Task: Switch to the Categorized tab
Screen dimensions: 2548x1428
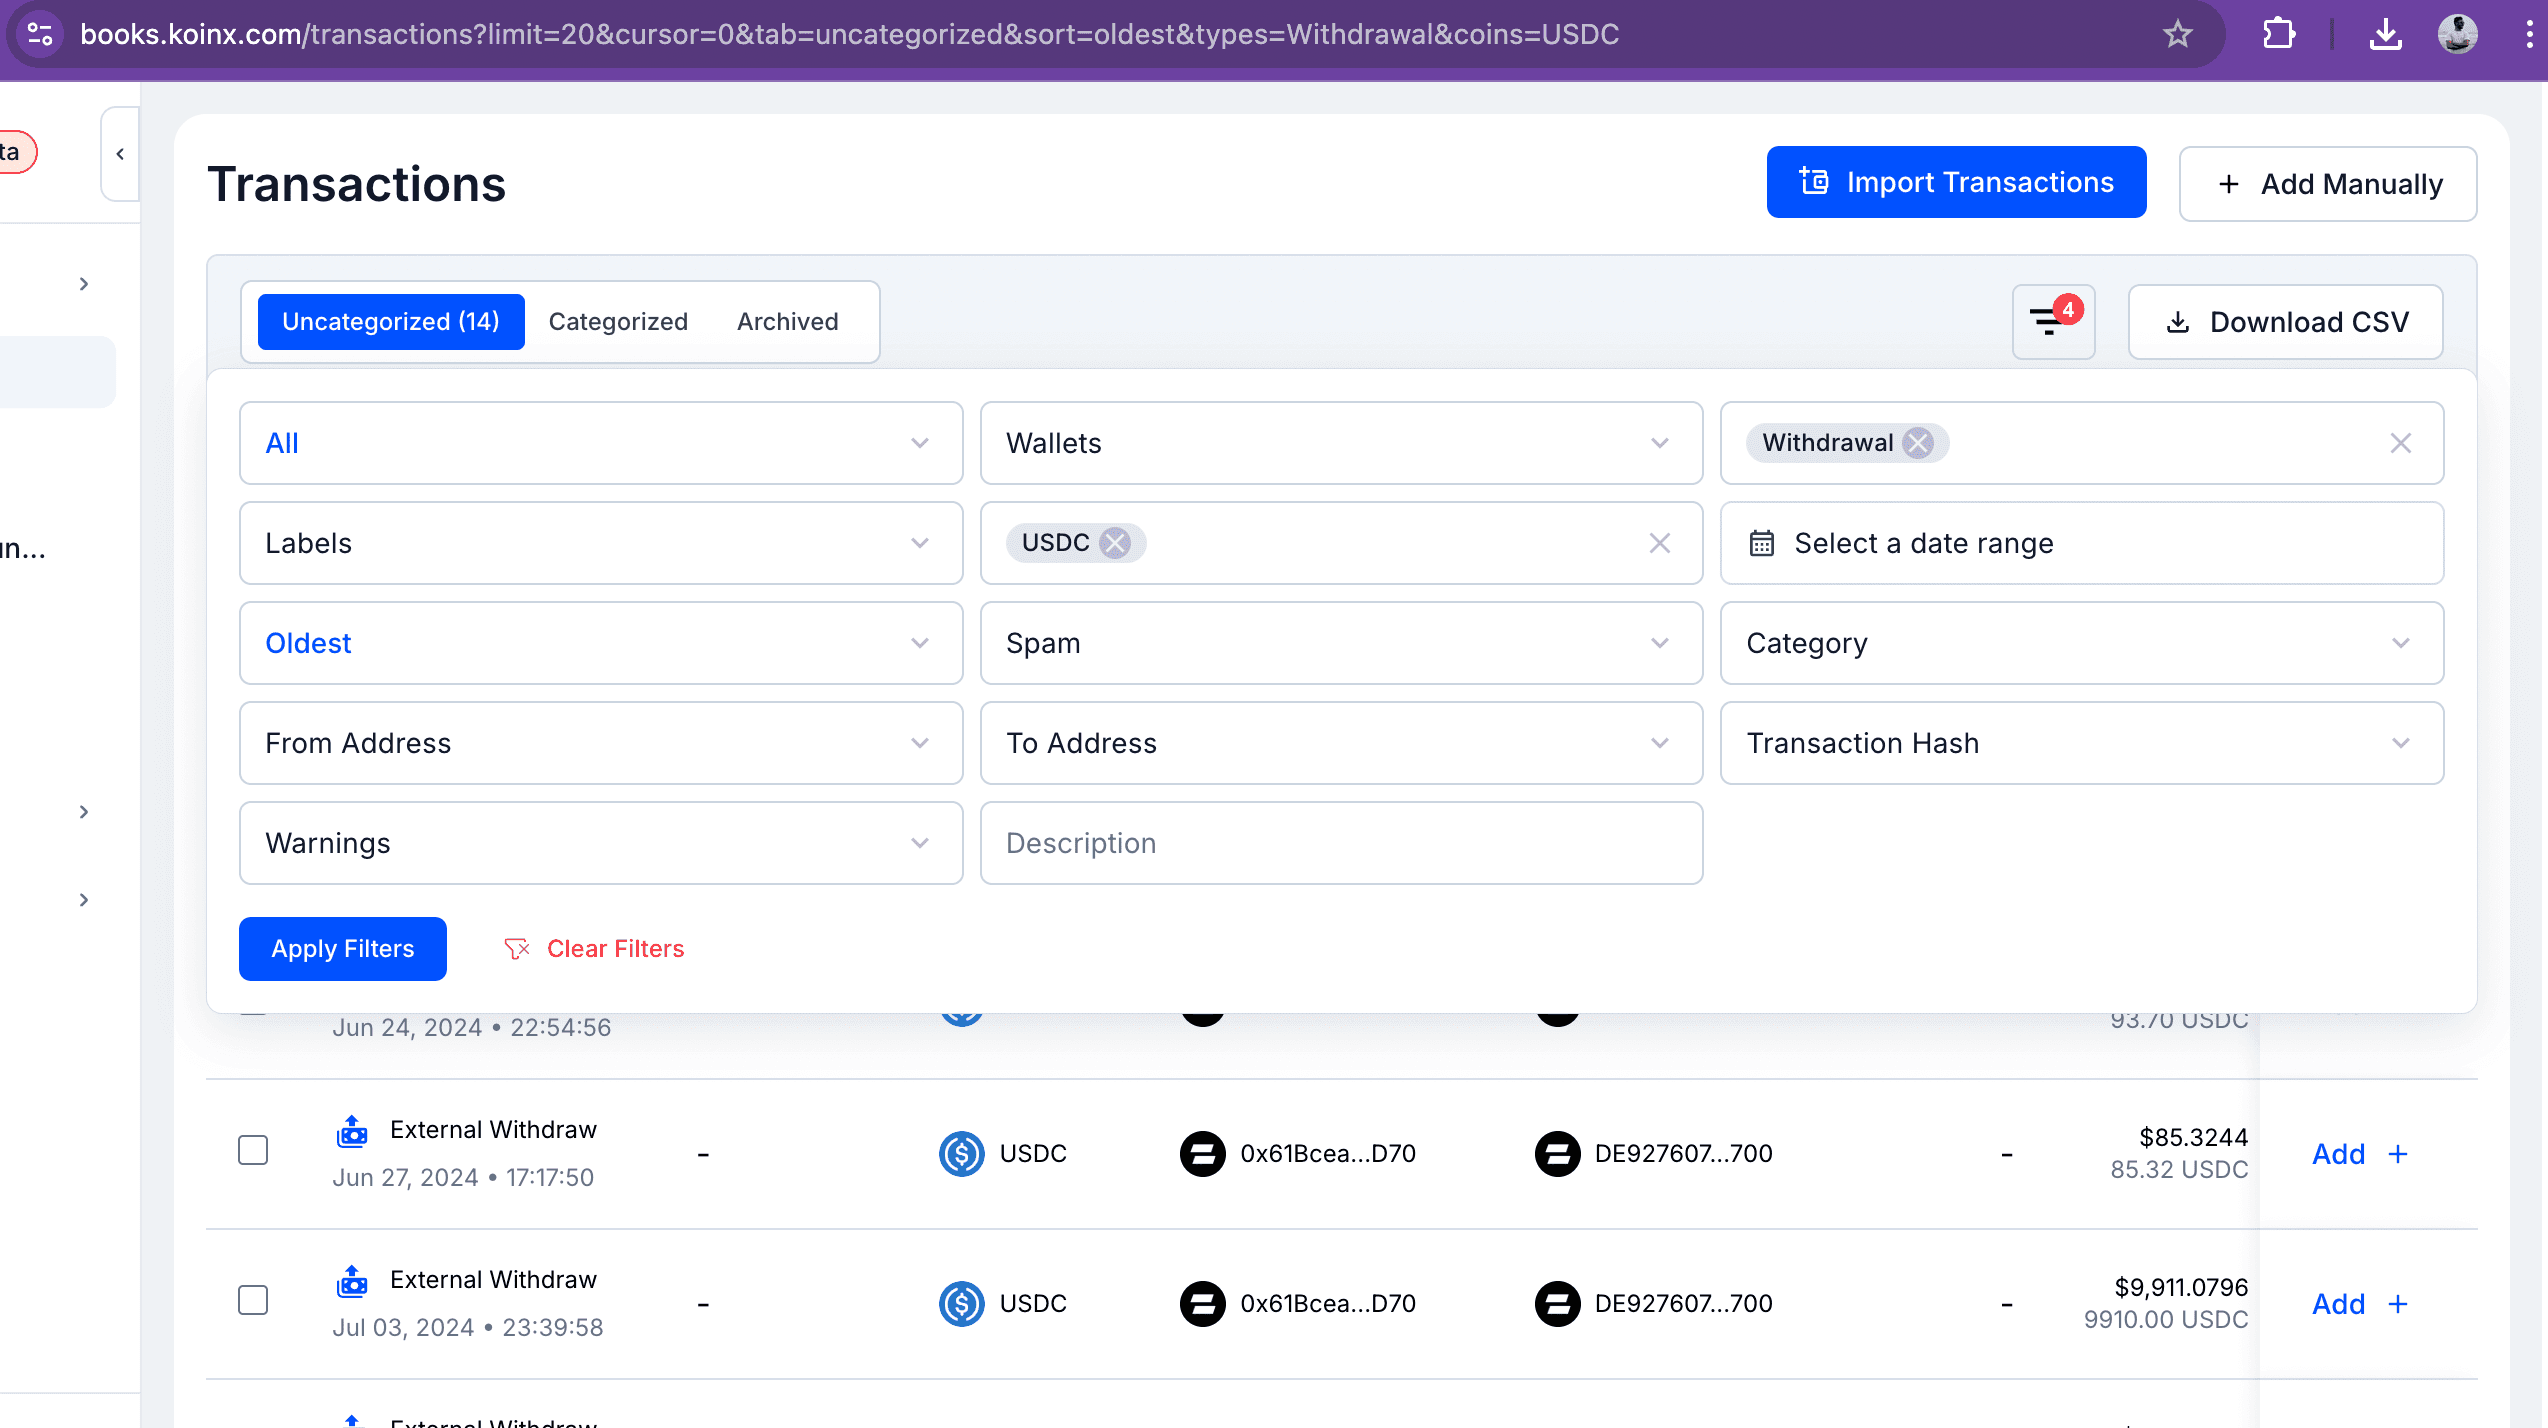Action: tap(618, 322)
